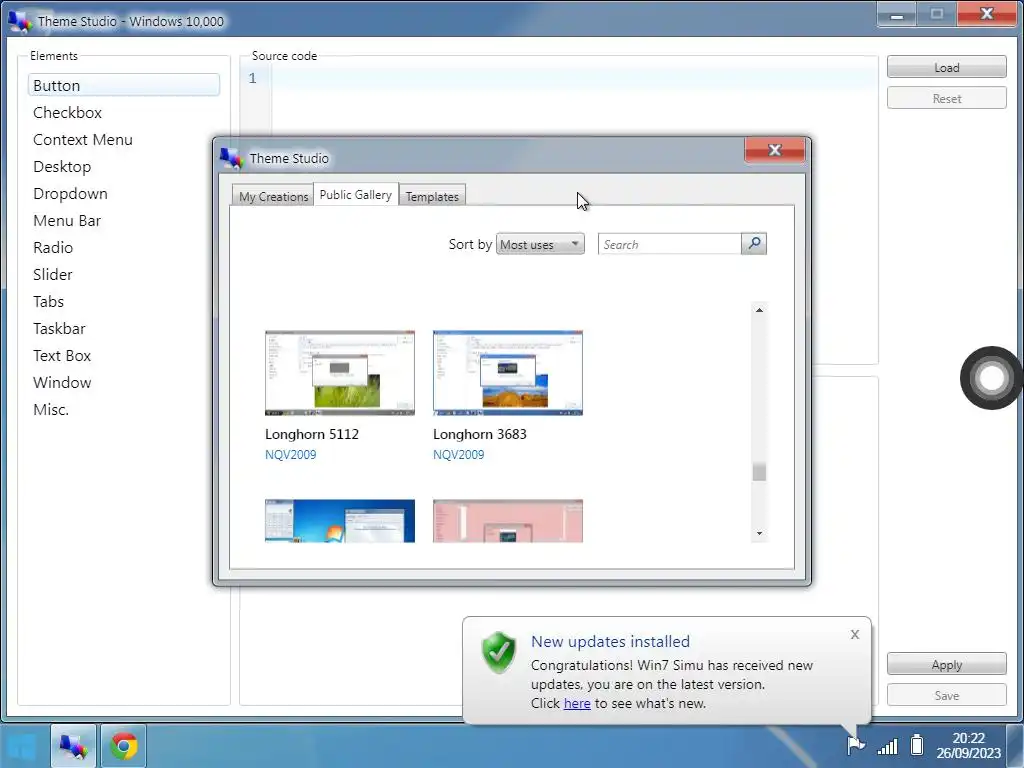Choose Context Menu element
The width and height of the screenshot is (1024, 768).
click(123, 140)
